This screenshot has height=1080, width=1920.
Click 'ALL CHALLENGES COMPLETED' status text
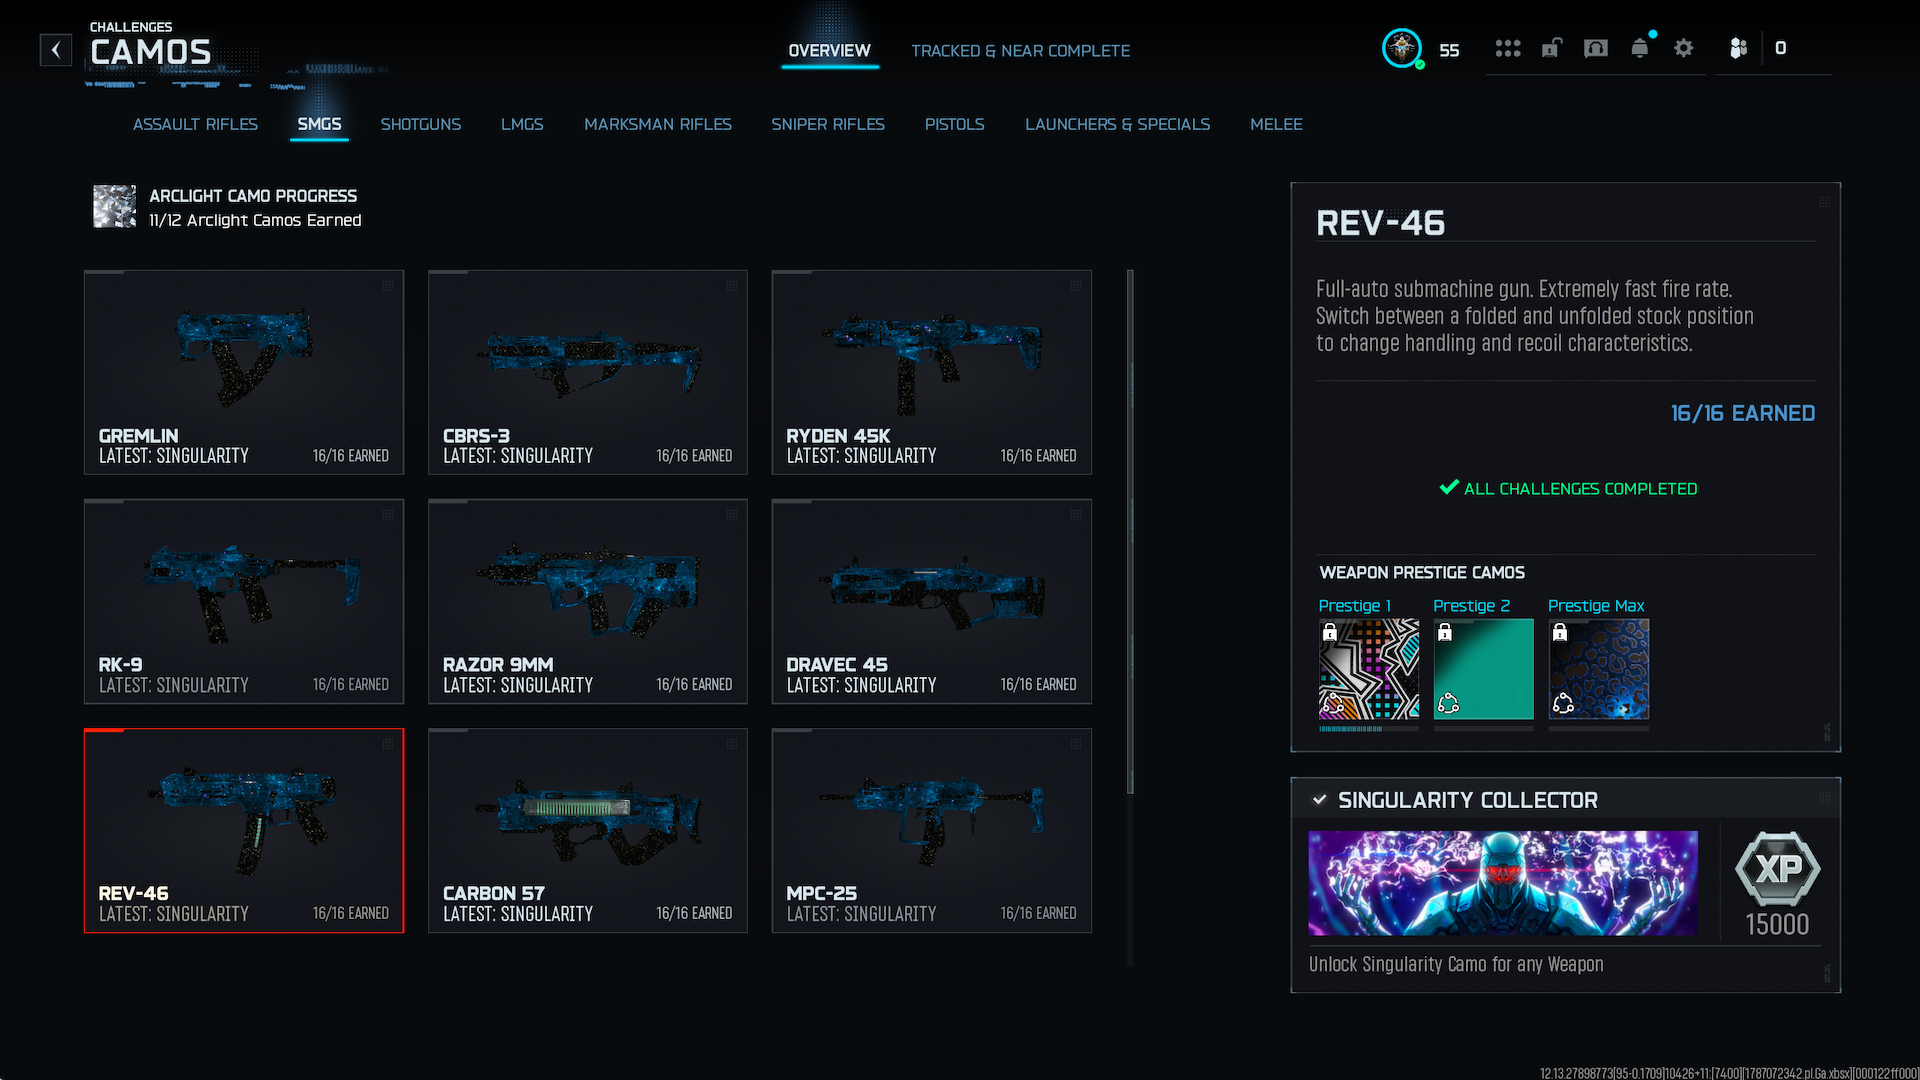(x=1580, y=489)
